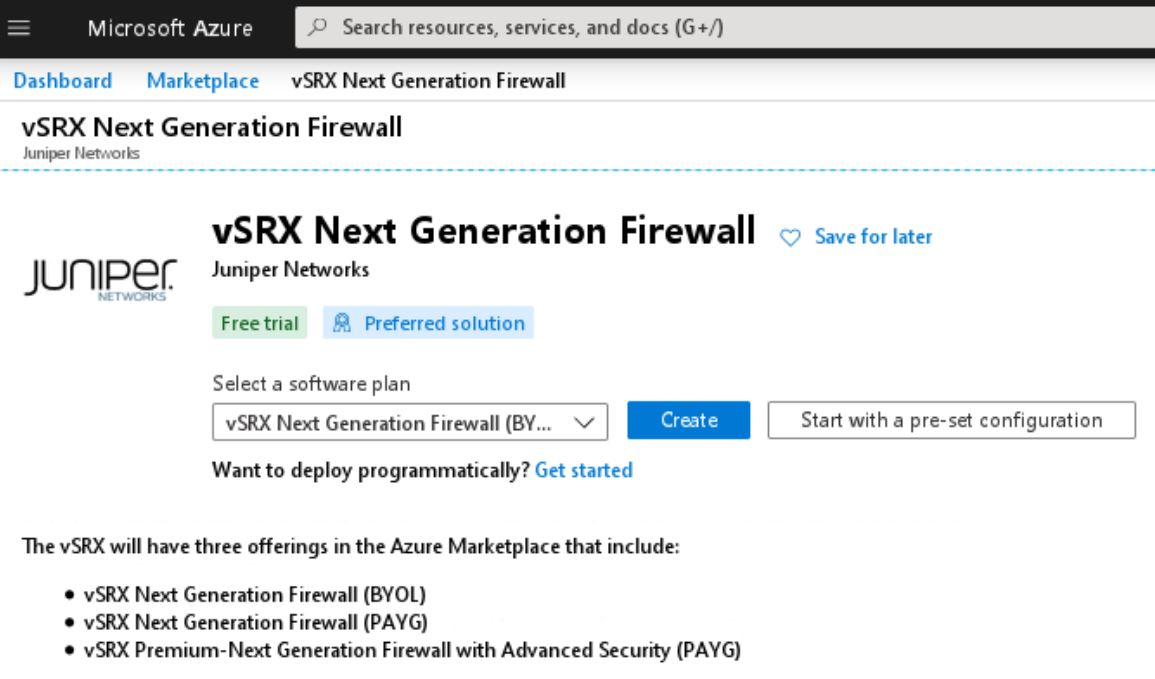Click the large product title heading
This screenshot has height=679, width=1155.
(x=484, y=231)
